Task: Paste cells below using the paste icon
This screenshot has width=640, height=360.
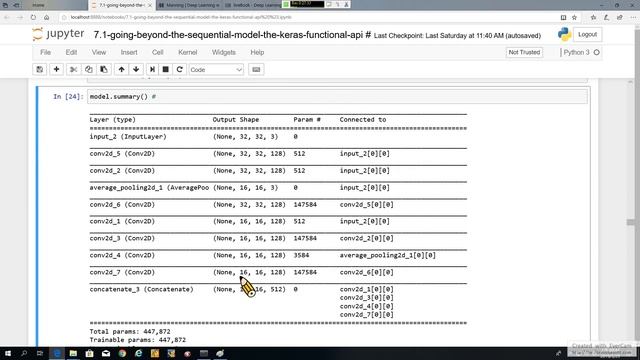Action: (x=104, y=69)
